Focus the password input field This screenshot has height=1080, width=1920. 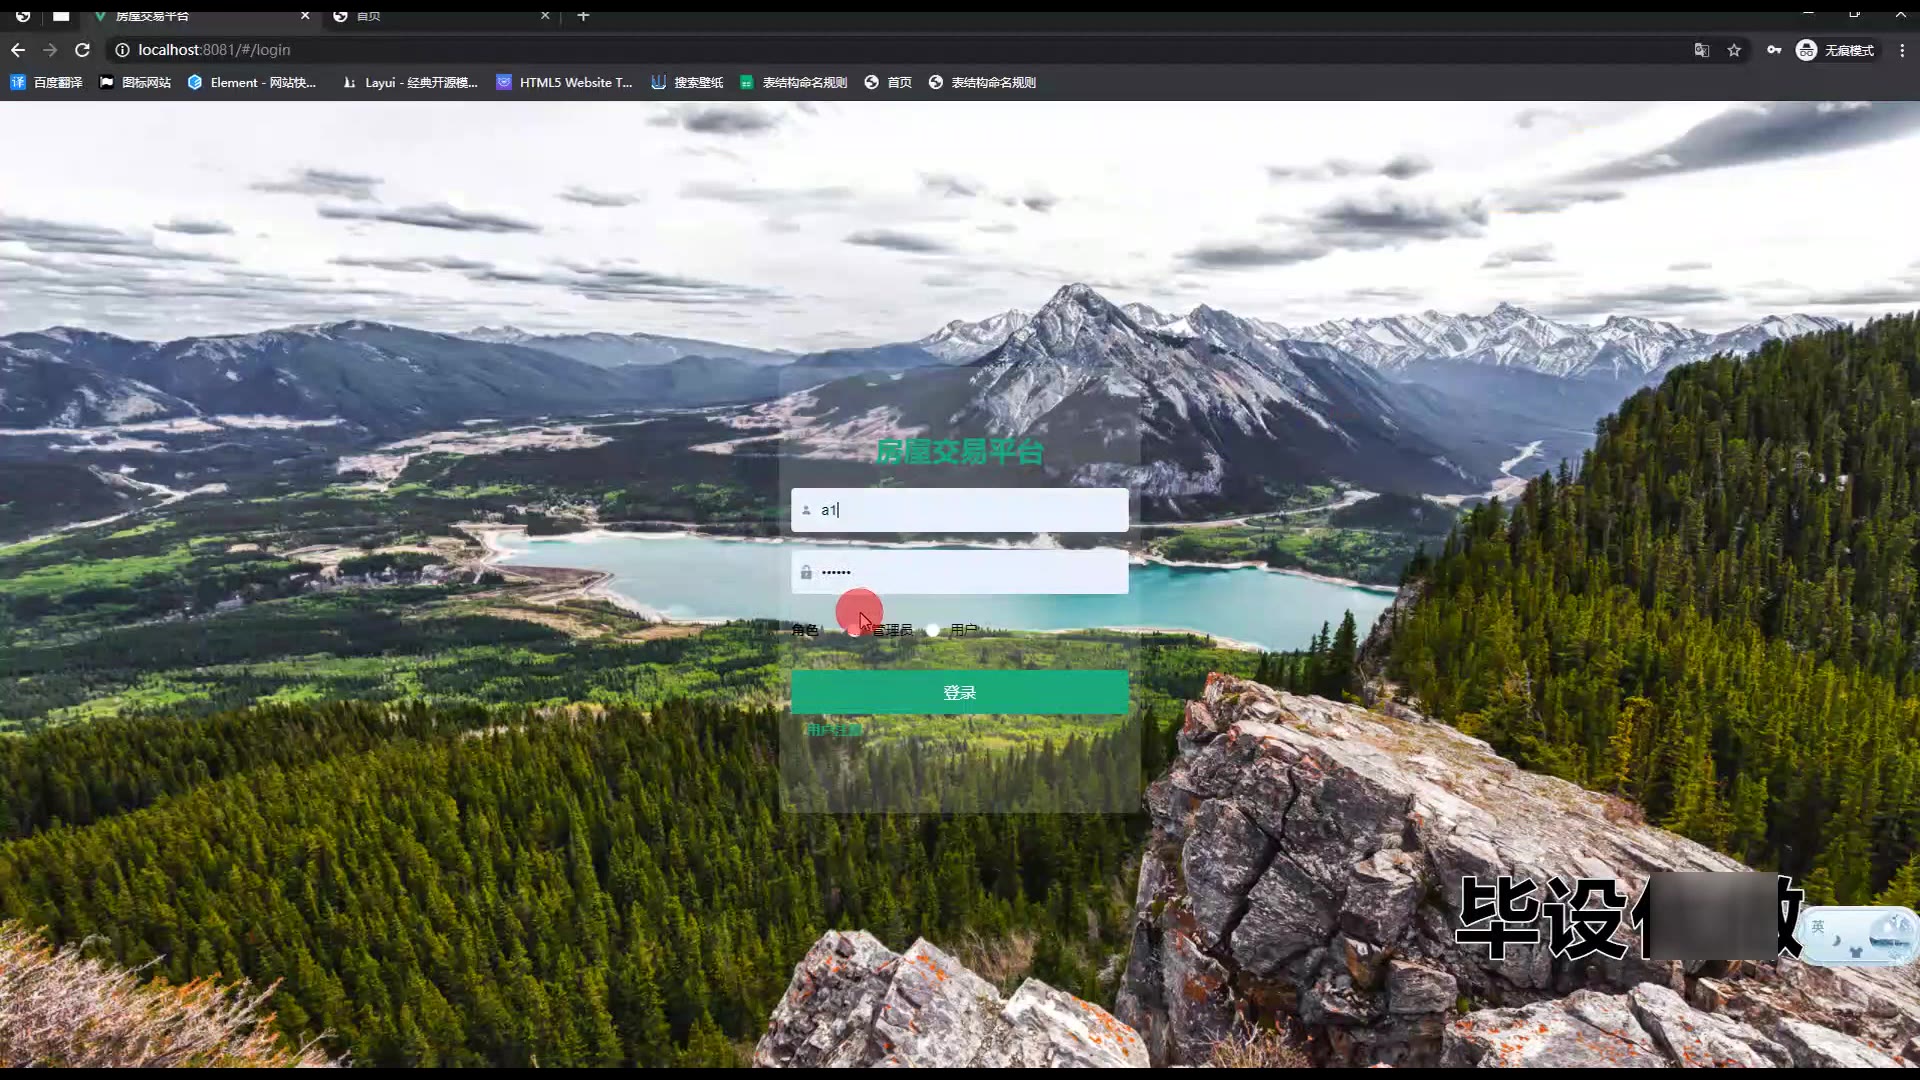960,572
